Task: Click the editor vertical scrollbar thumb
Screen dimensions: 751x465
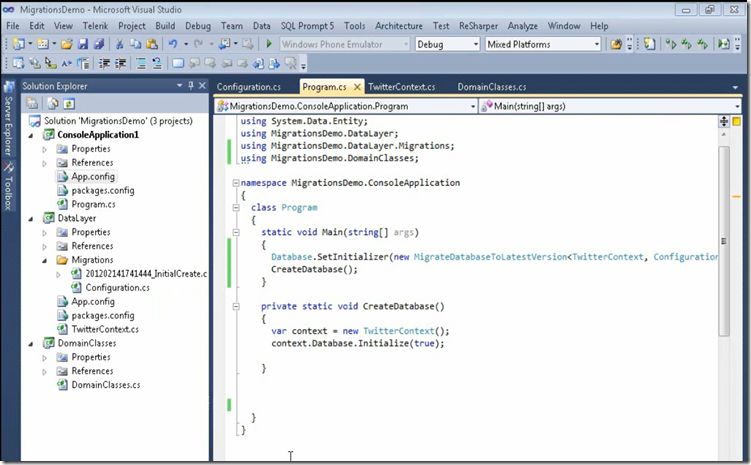Action: tap(724, 241)
